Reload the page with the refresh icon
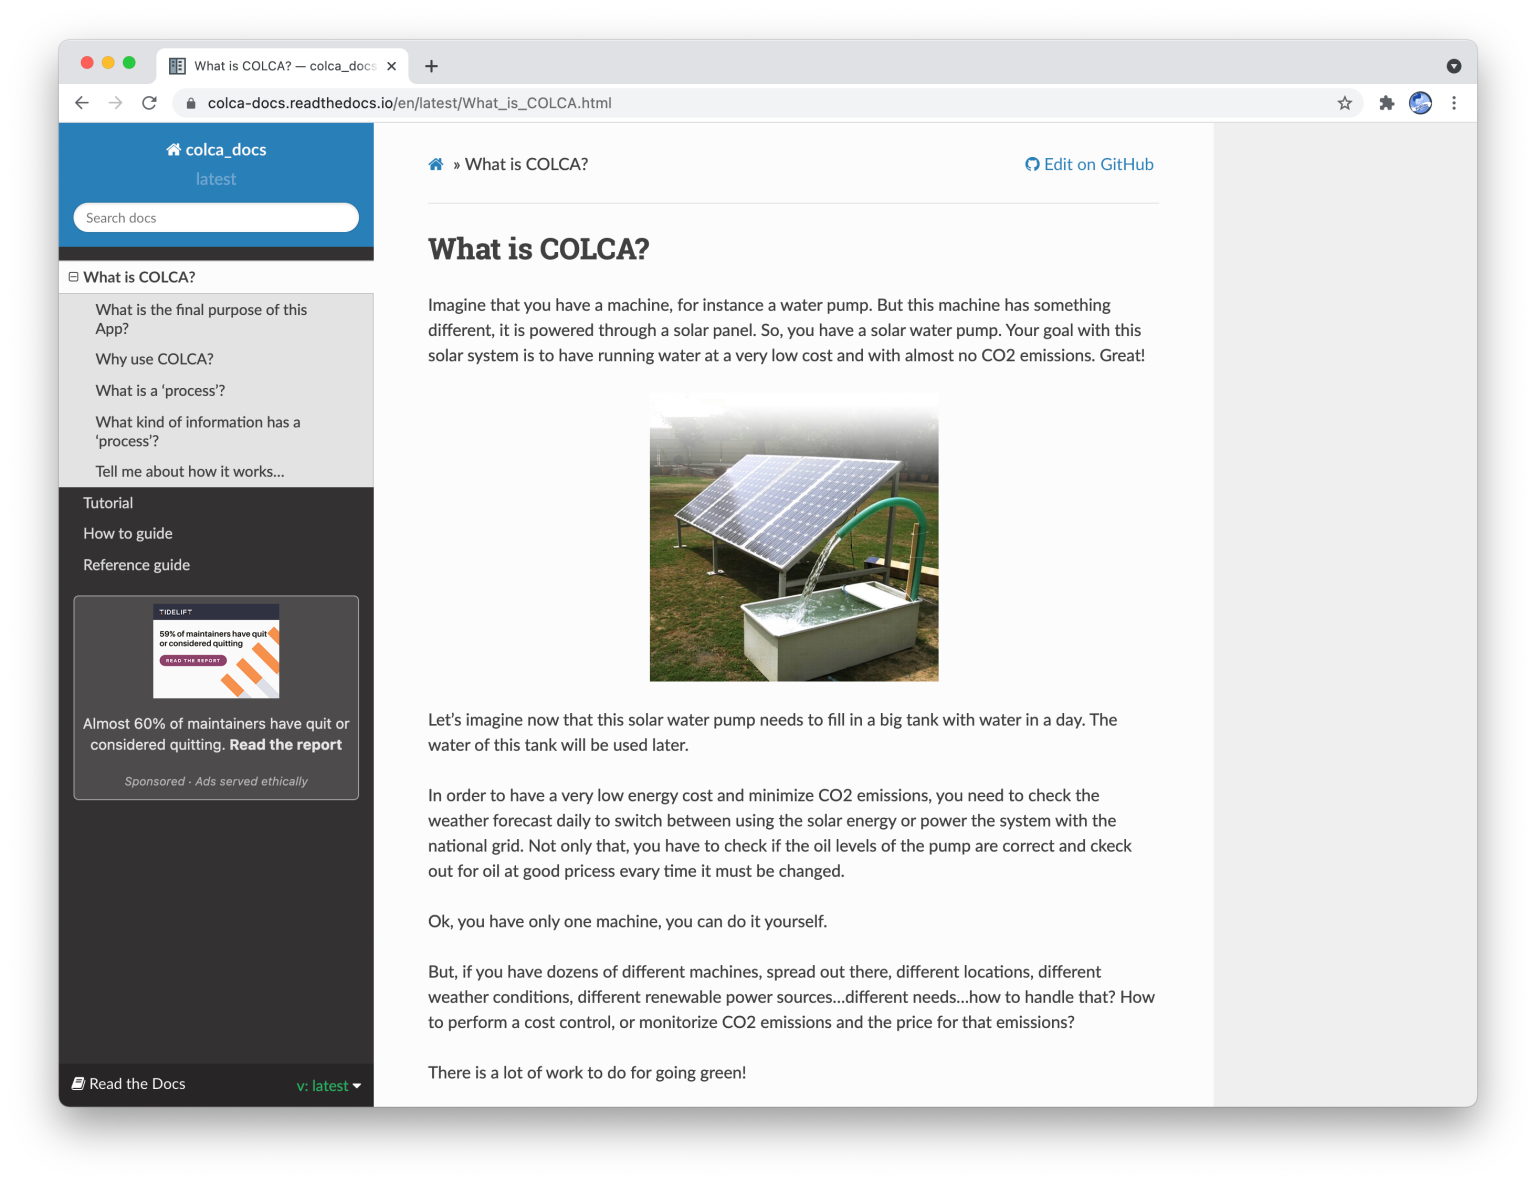The height and width of the screenshot is (1184, 1536). (149, 103)
